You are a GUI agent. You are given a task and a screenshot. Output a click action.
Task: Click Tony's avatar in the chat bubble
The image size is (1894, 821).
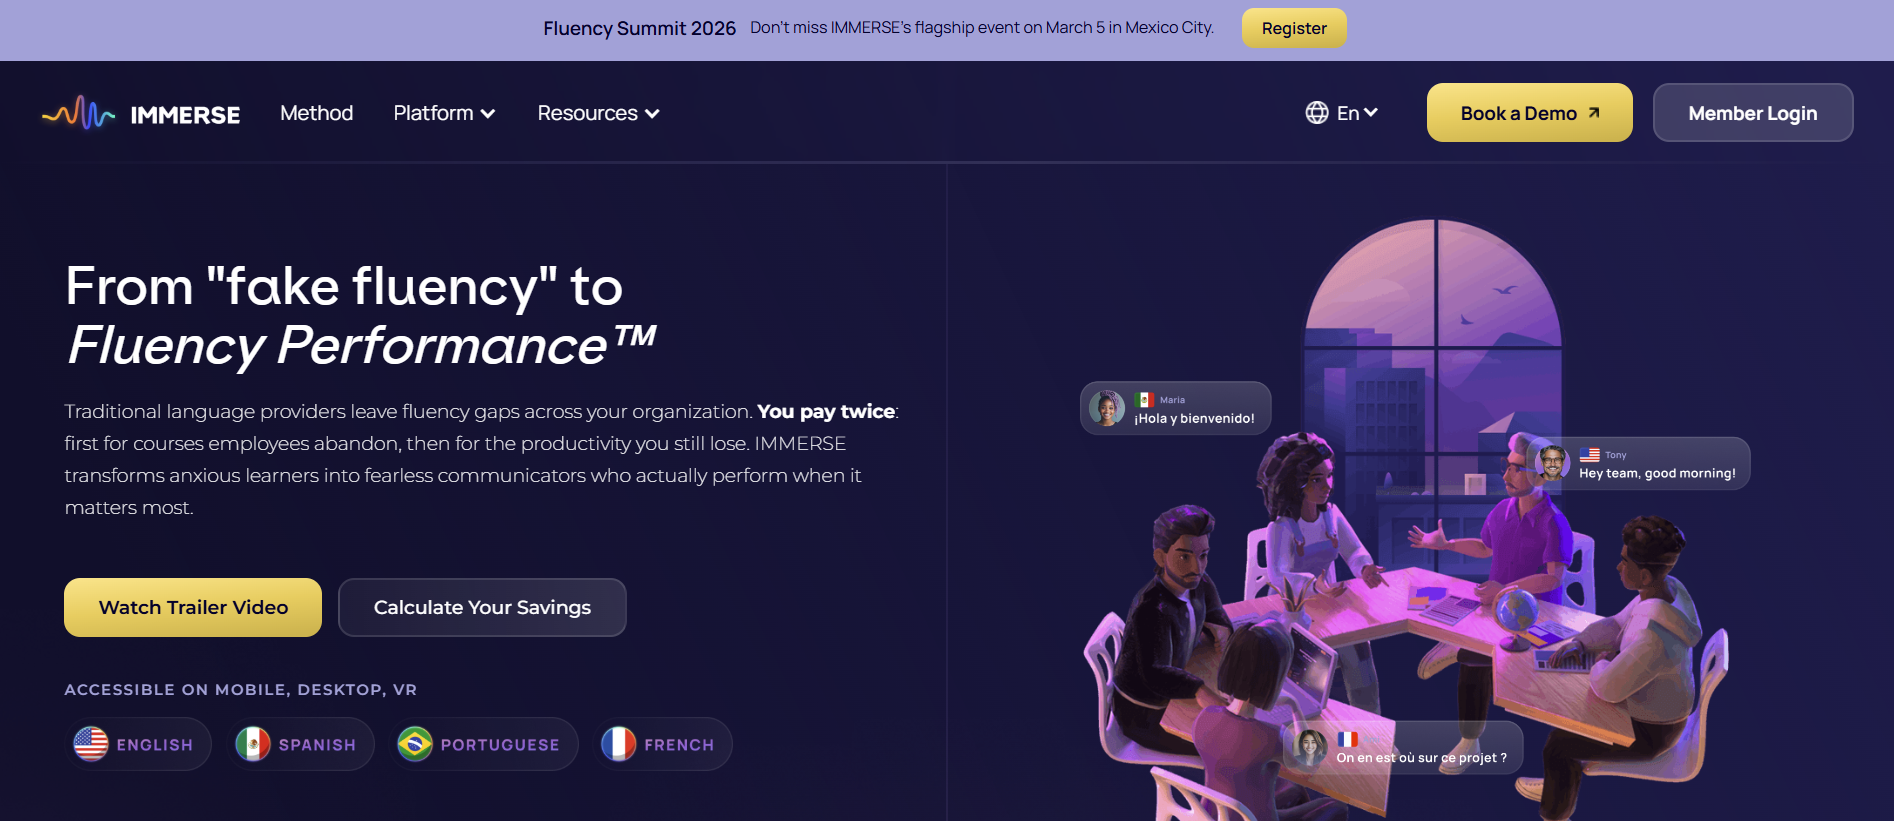click(x=1552, y=463)
